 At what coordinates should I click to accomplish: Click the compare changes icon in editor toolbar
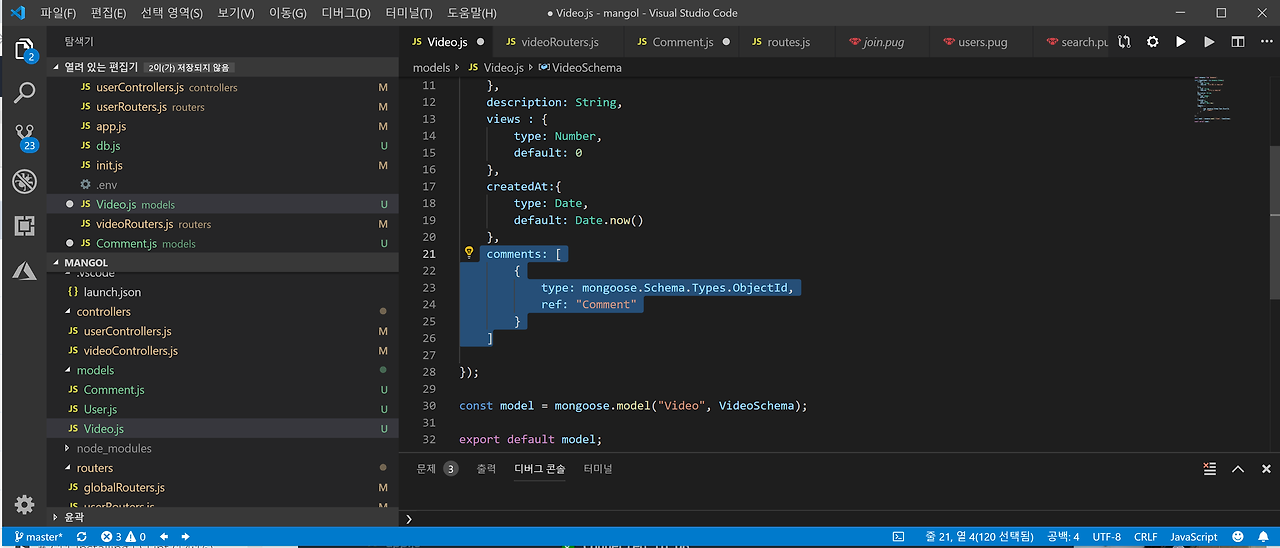click(x=1125, y=42)
